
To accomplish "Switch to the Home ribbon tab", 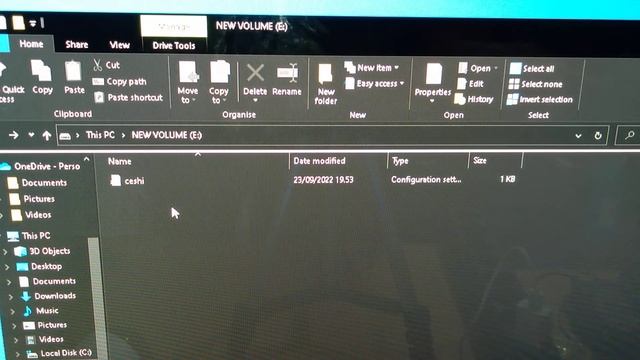I will point(31,44).
